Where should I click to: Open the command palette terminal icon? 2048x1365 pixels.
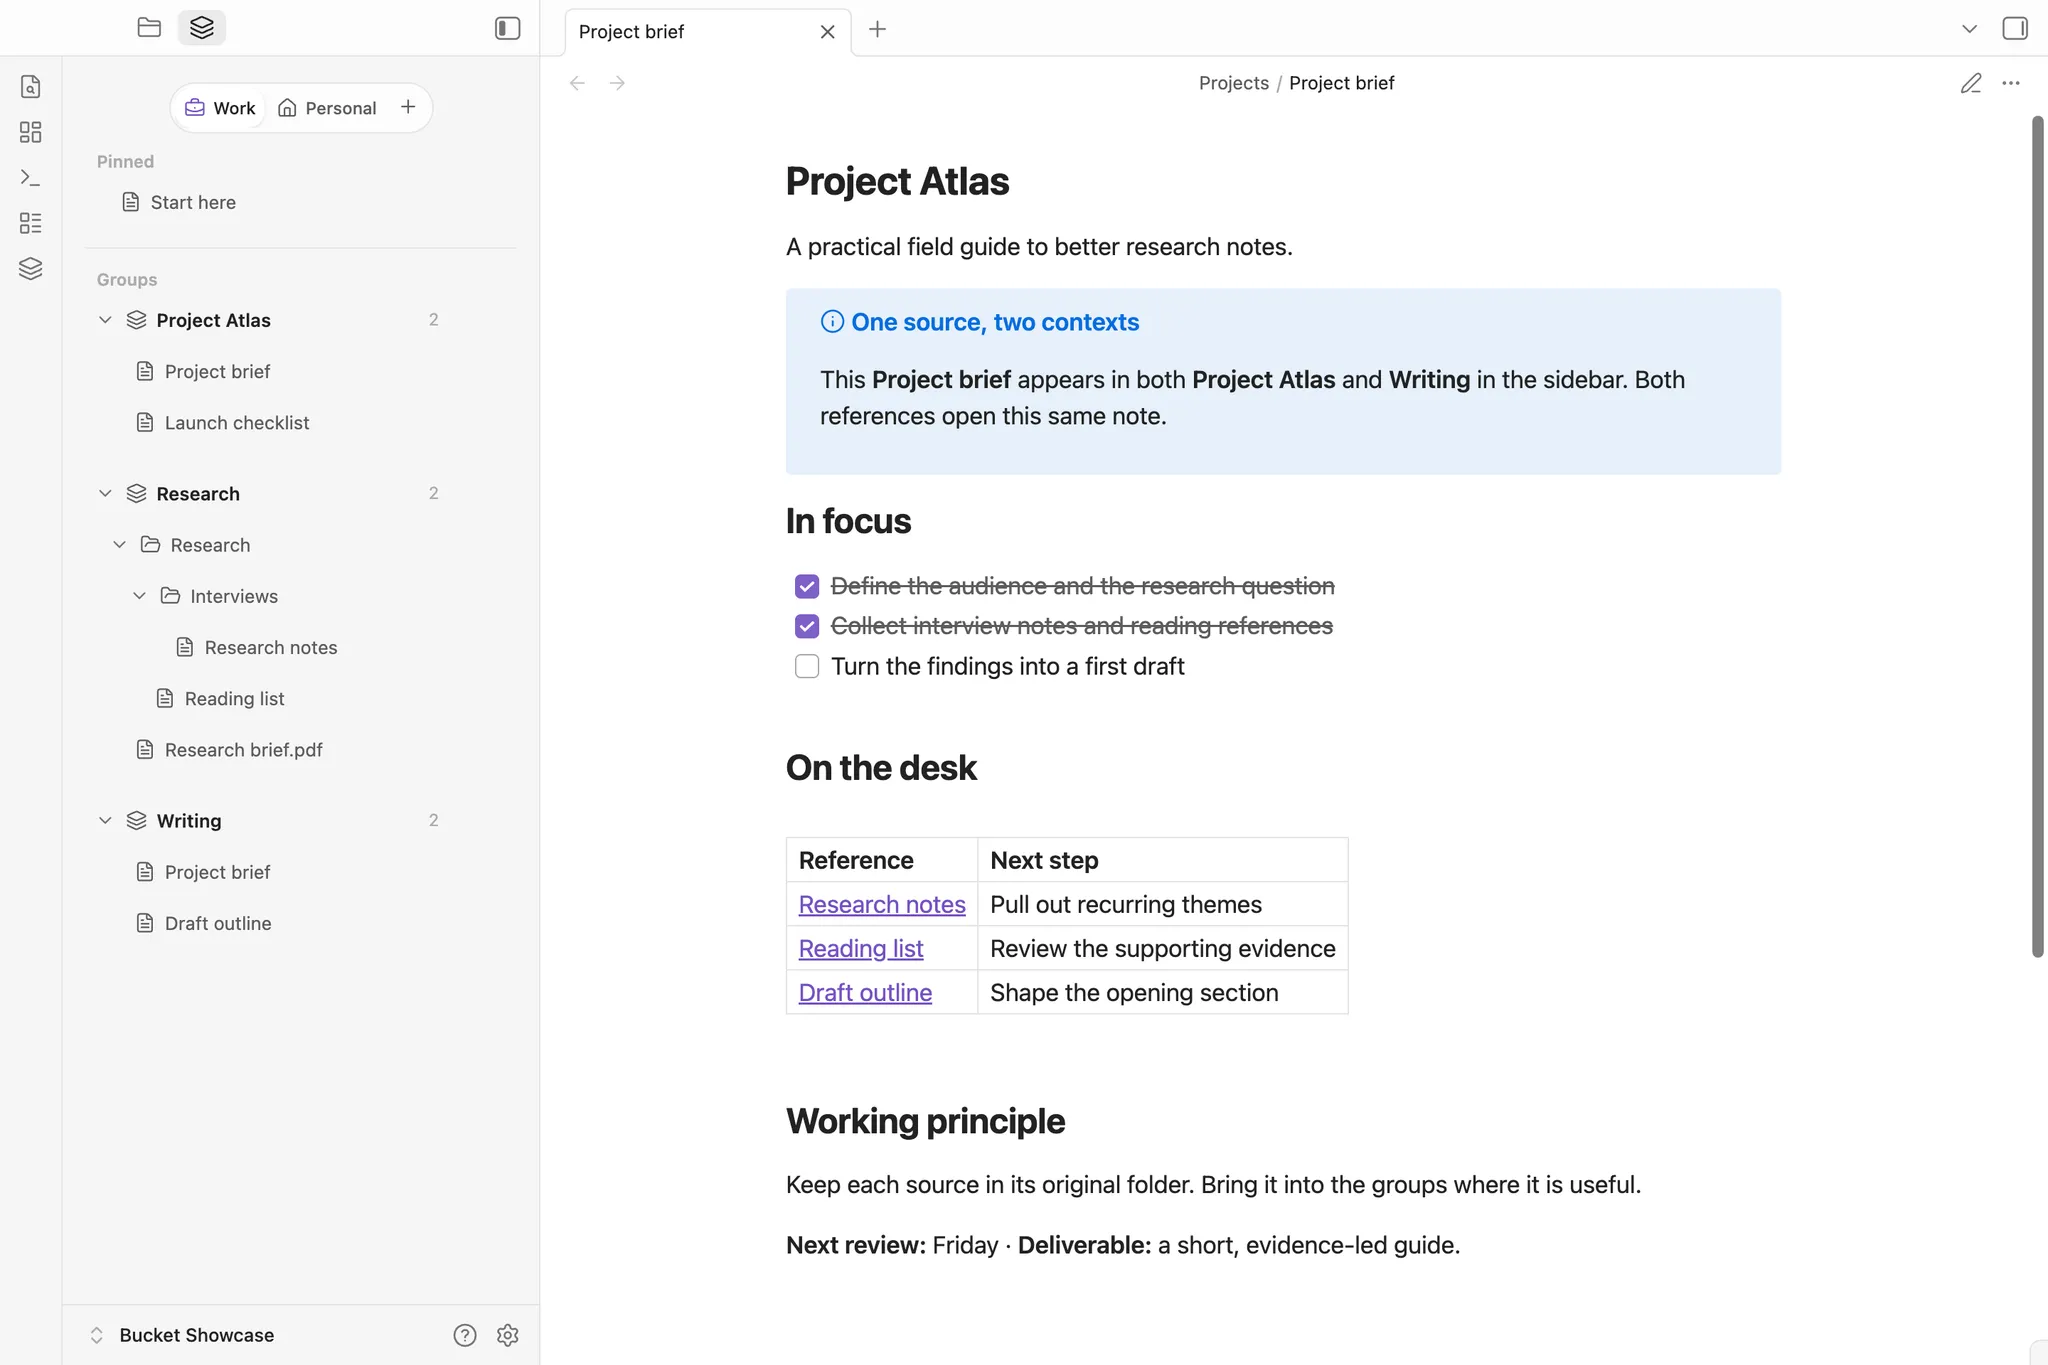click(x=31, y=178)
